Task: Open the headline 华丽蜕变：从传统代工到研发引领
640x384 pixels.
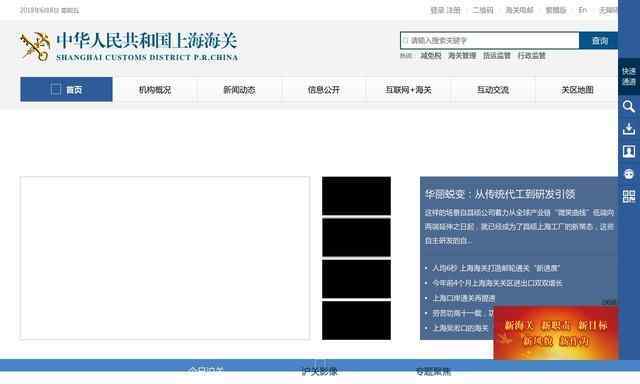Action: point(500,194)
